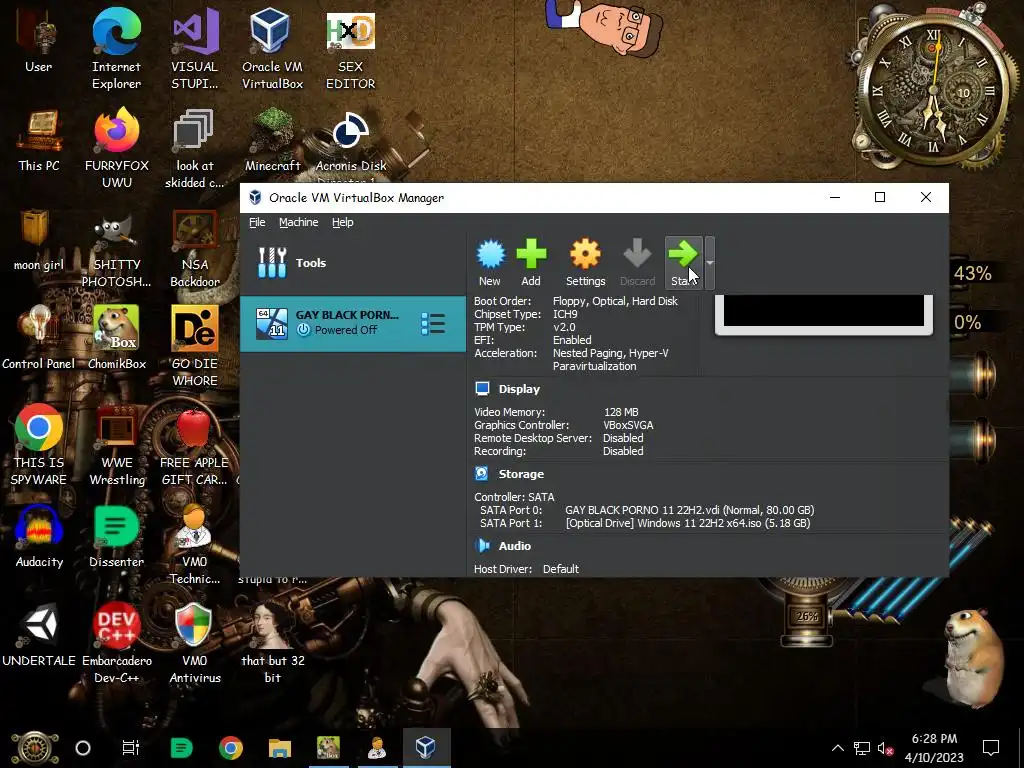
Task: Open the notification center icon
Action: (991, 748)
